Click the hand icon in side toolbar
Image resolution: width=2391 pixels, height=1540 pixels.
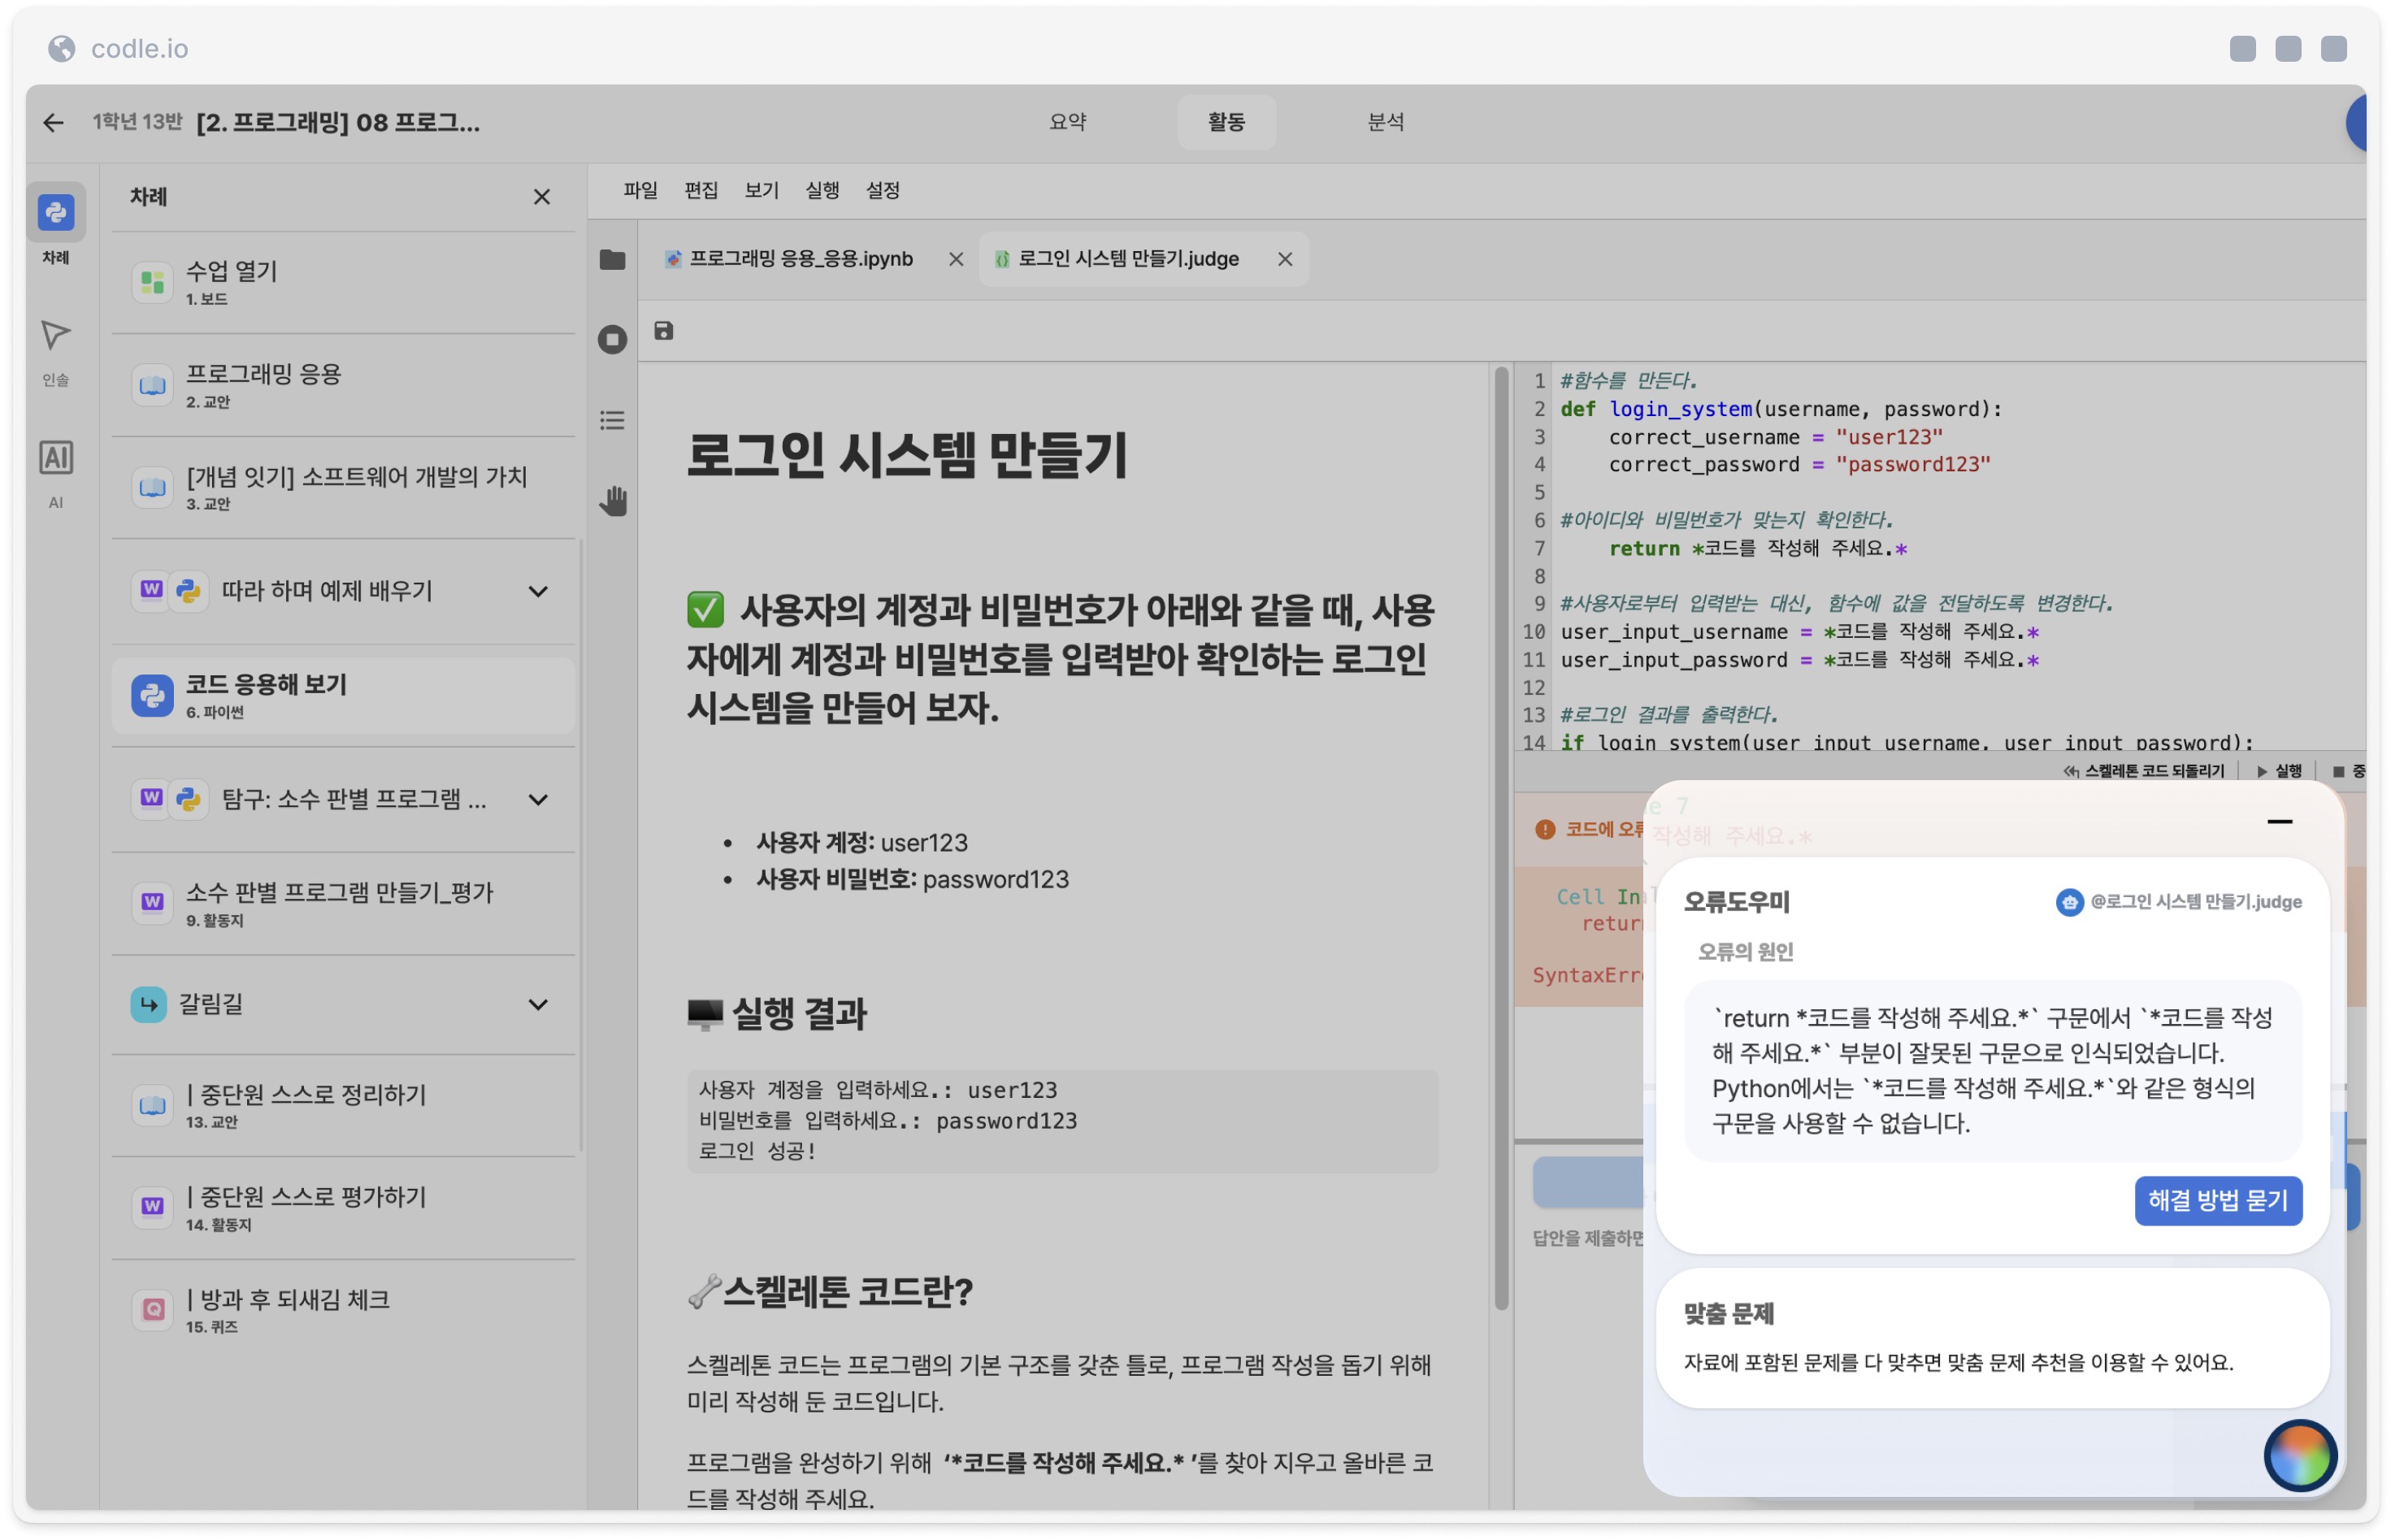point(612,501)
